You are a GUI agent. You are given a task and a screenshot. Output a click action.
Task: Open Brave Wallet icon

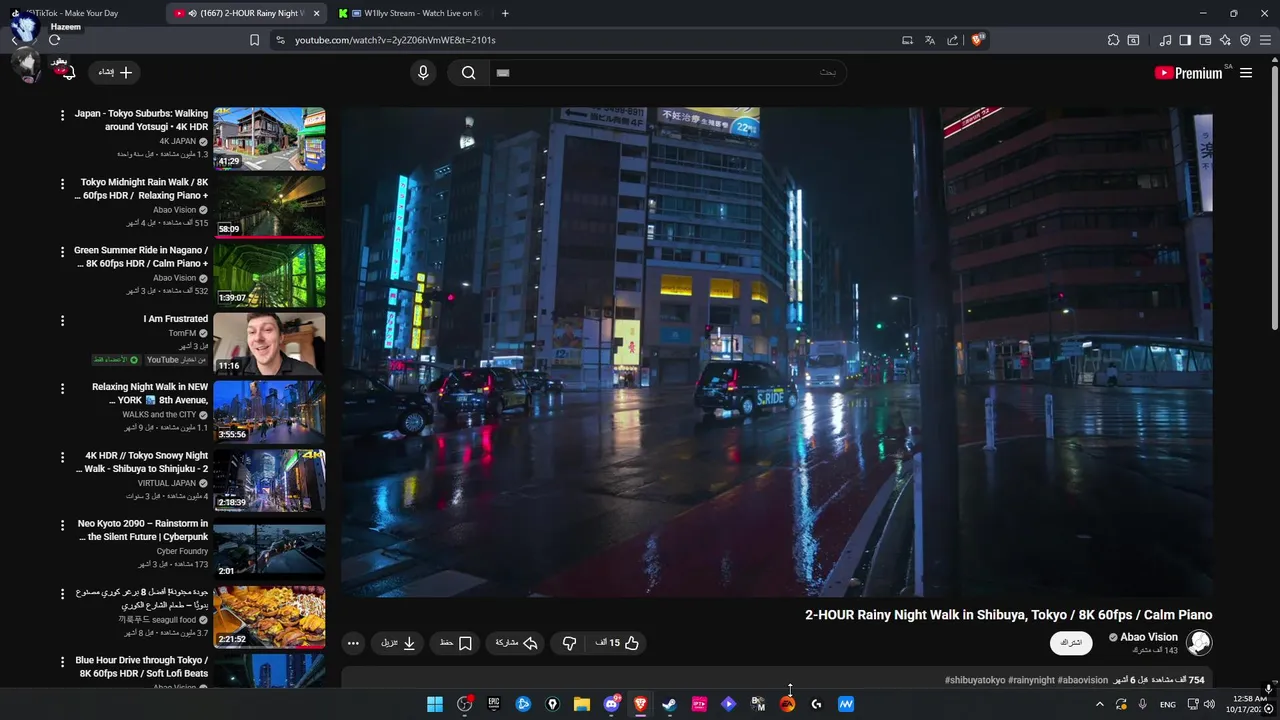[1205, 40]
